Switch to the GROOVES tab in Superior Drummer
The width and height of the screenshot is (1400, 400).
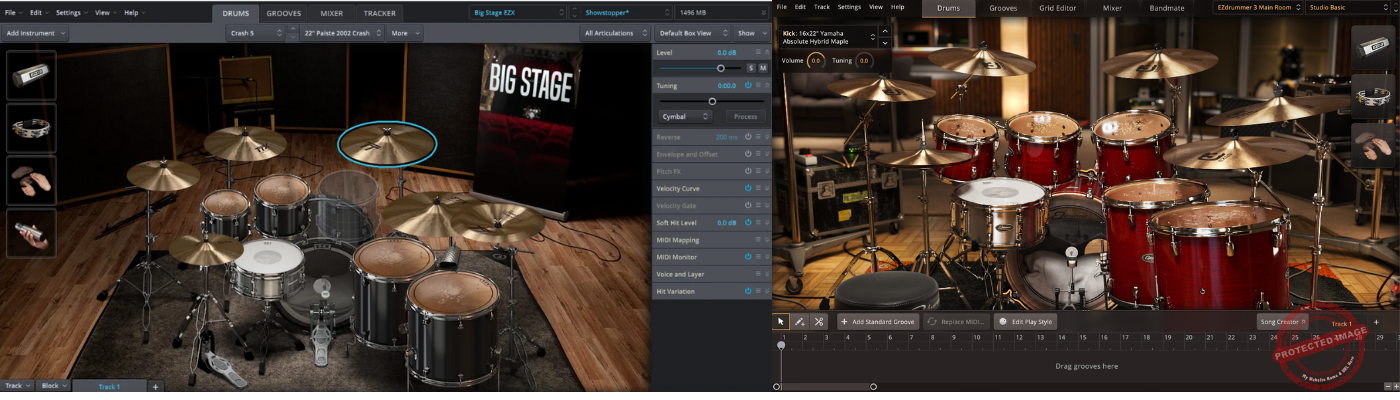click(284, 13)
